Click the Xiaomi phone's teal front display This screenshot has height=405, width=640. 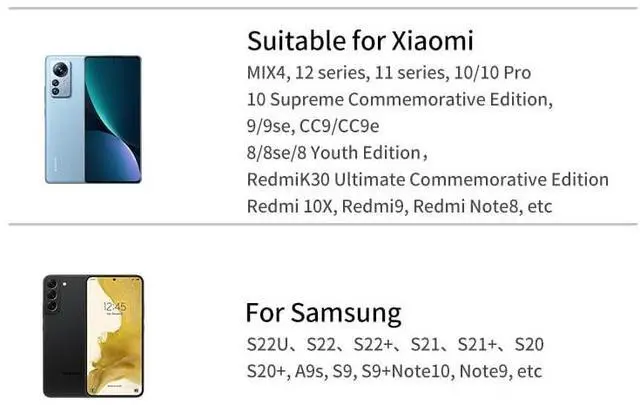(112, 120)
